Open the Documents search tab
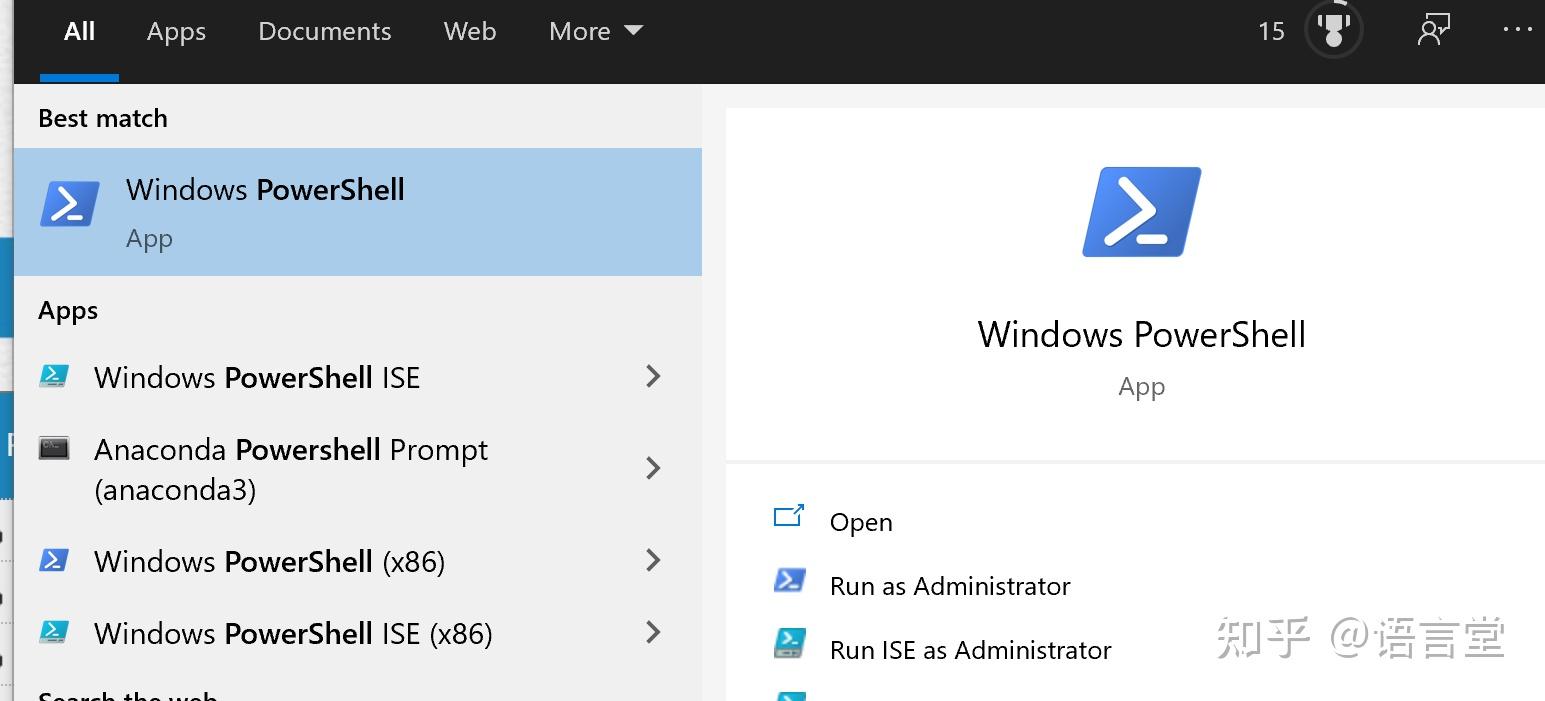Screen dimensions: 1545x701 (x=324, y=32)
